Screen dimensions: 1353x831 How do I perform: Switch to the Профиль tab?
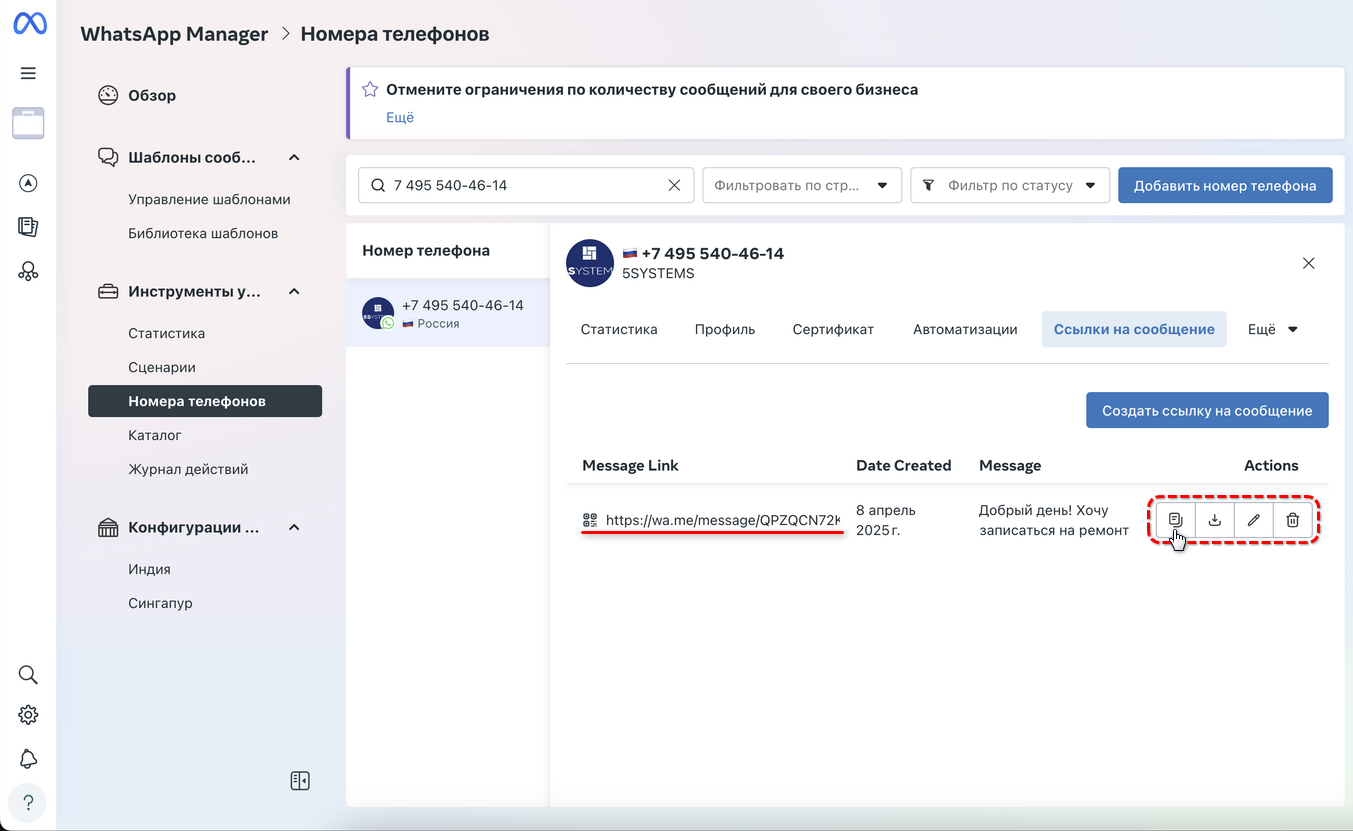[x=725, y=329]
